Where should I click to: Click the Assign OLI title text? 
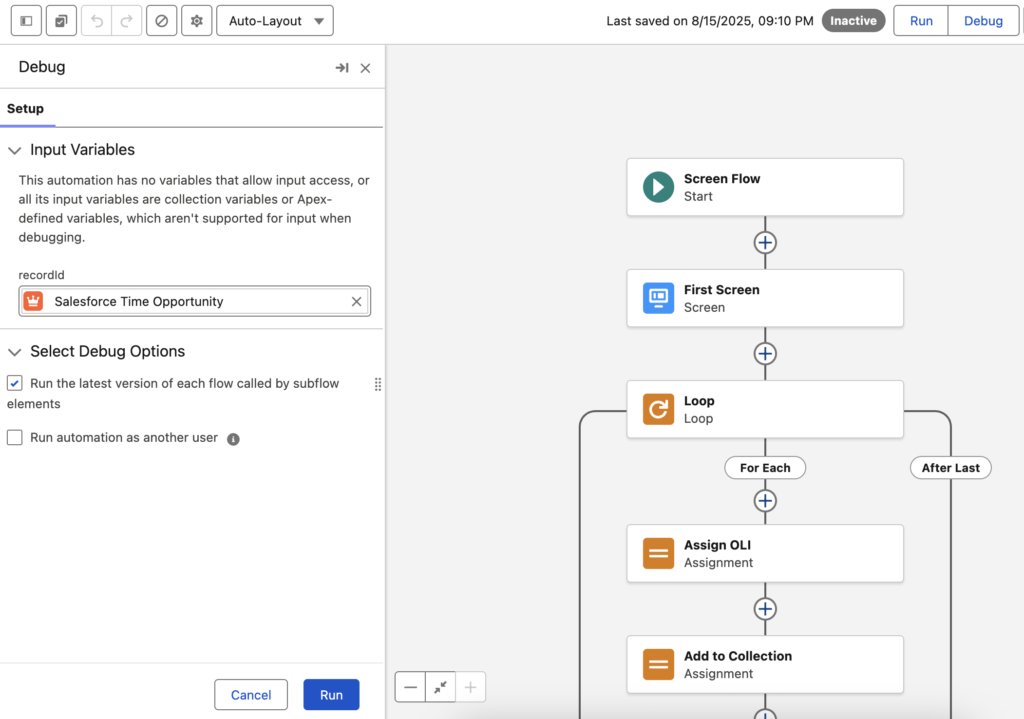[717, 545]
